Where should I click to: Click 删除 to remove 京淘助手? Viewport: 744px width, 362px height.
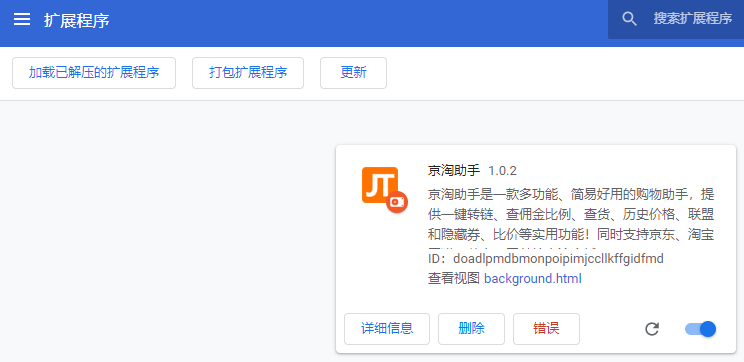(471, 329)
